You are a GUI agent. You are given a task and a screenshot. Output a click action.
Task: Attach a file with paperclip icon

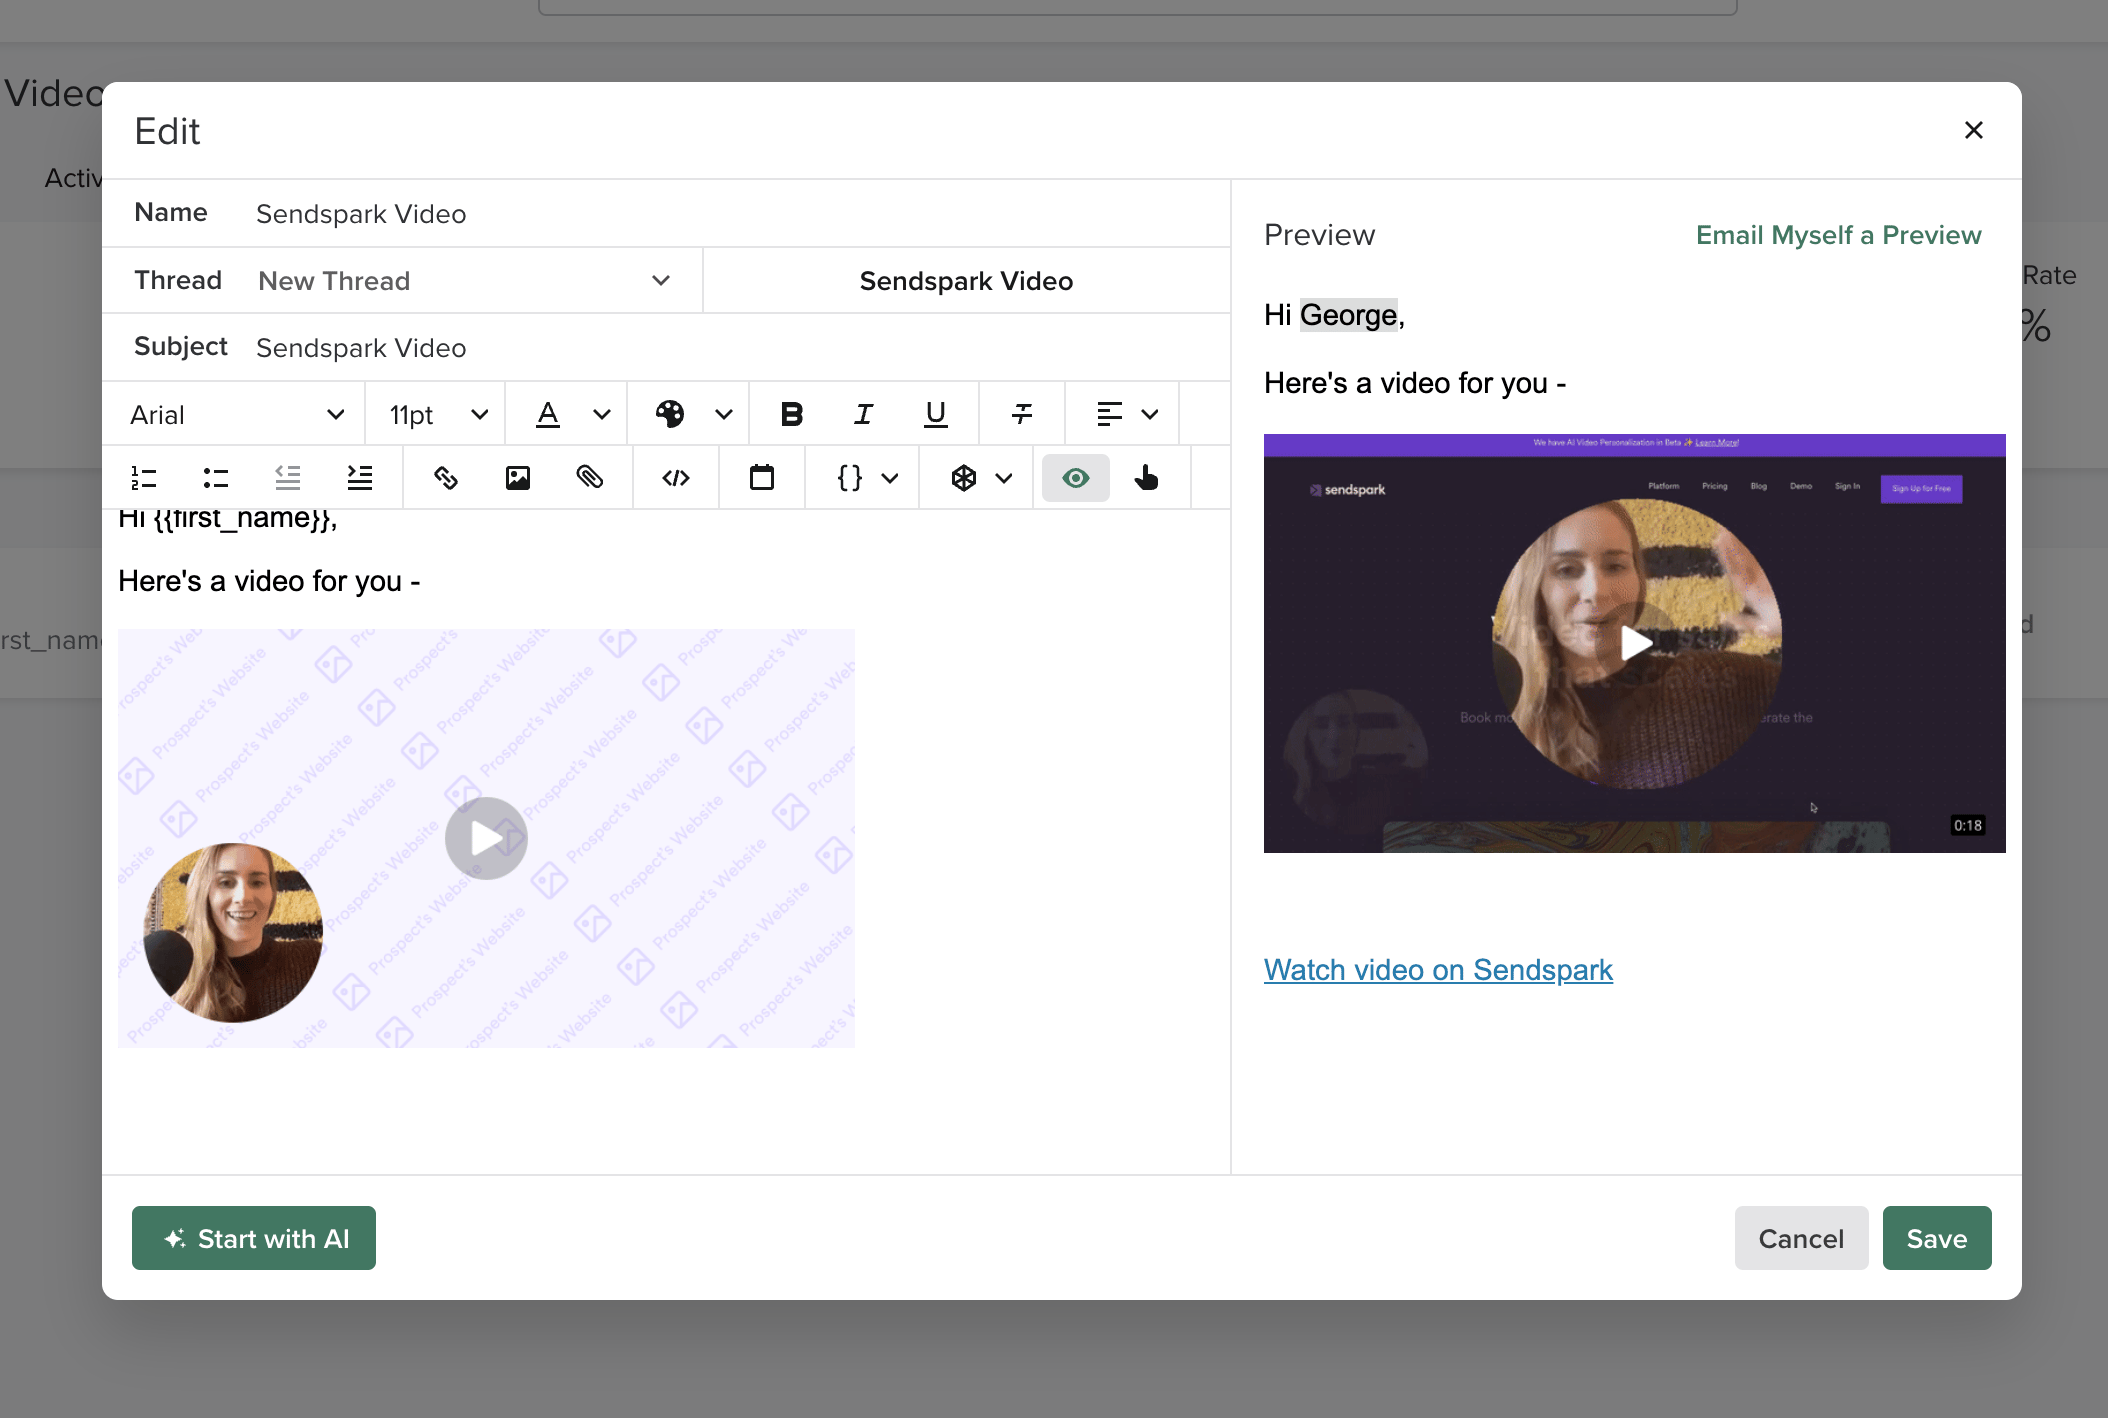click(590, 478)
